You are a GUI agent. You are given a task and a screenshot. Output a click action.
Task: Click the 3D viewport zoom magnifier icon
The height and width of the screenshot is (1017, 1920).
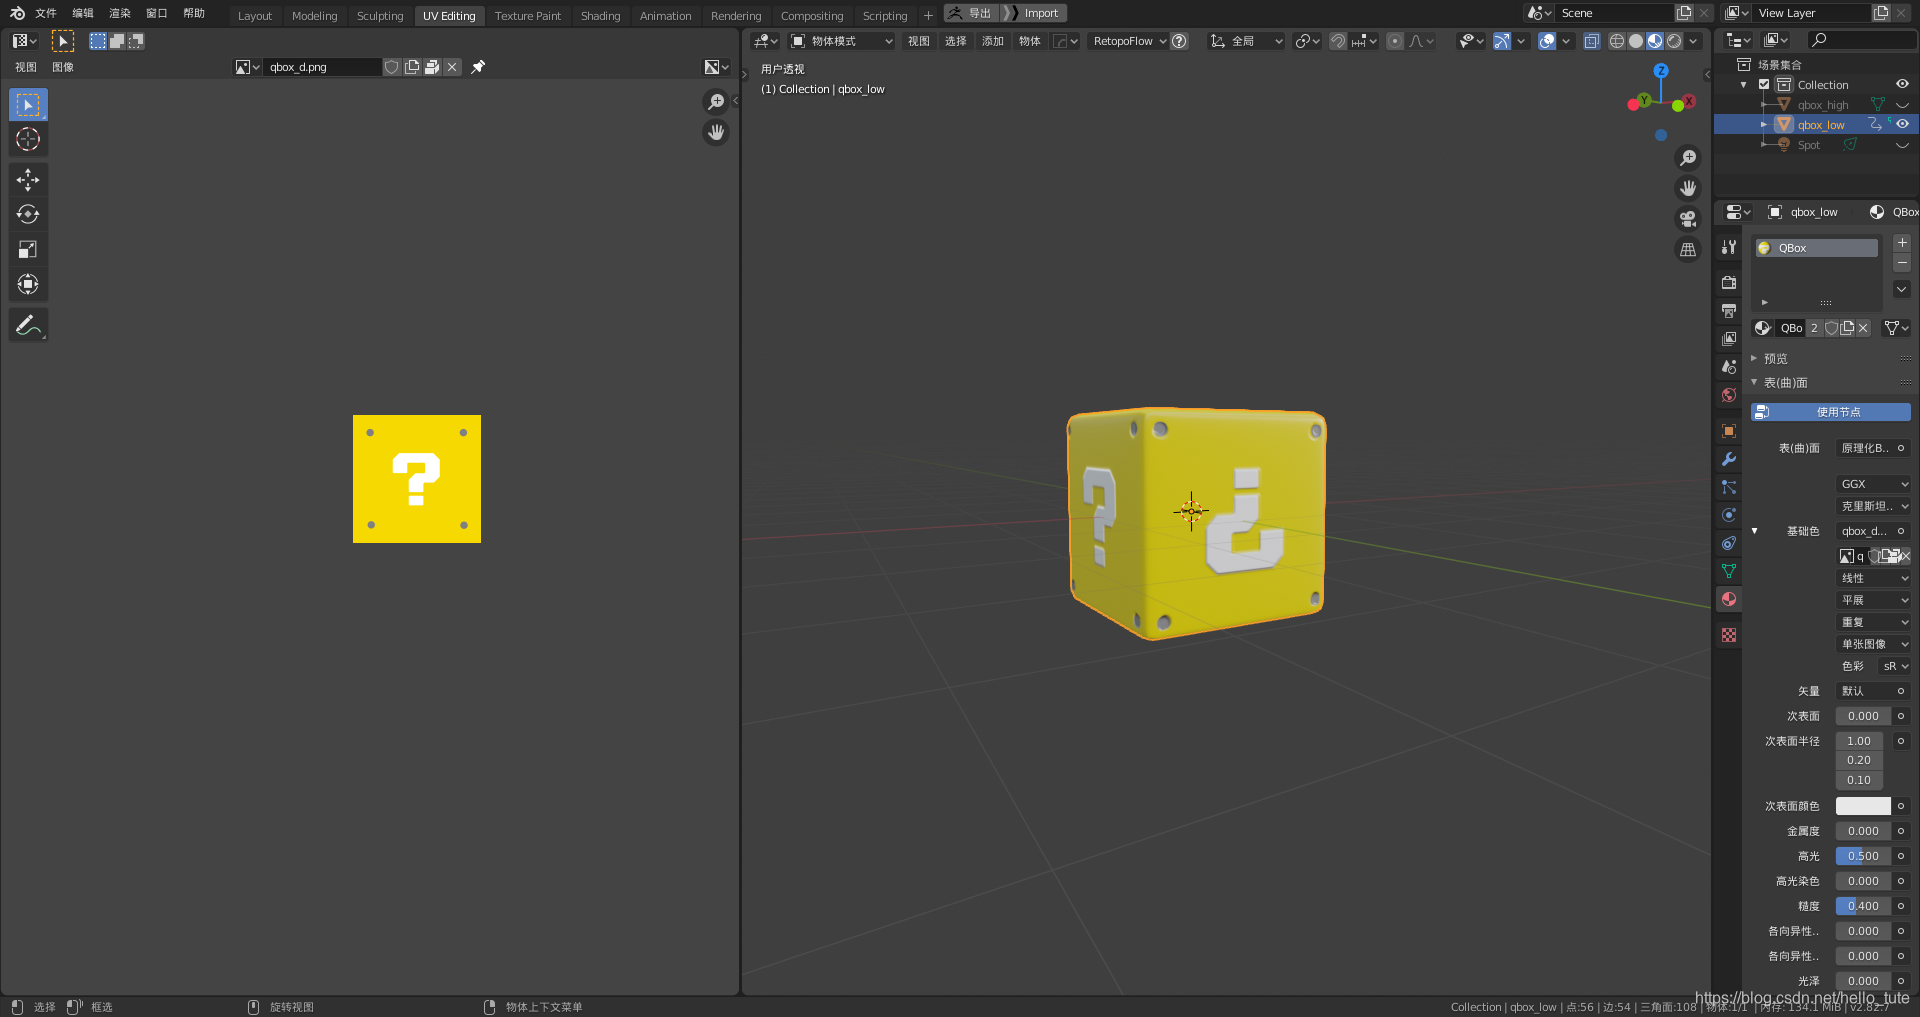pyautogui.click(x=1688, y=158)
